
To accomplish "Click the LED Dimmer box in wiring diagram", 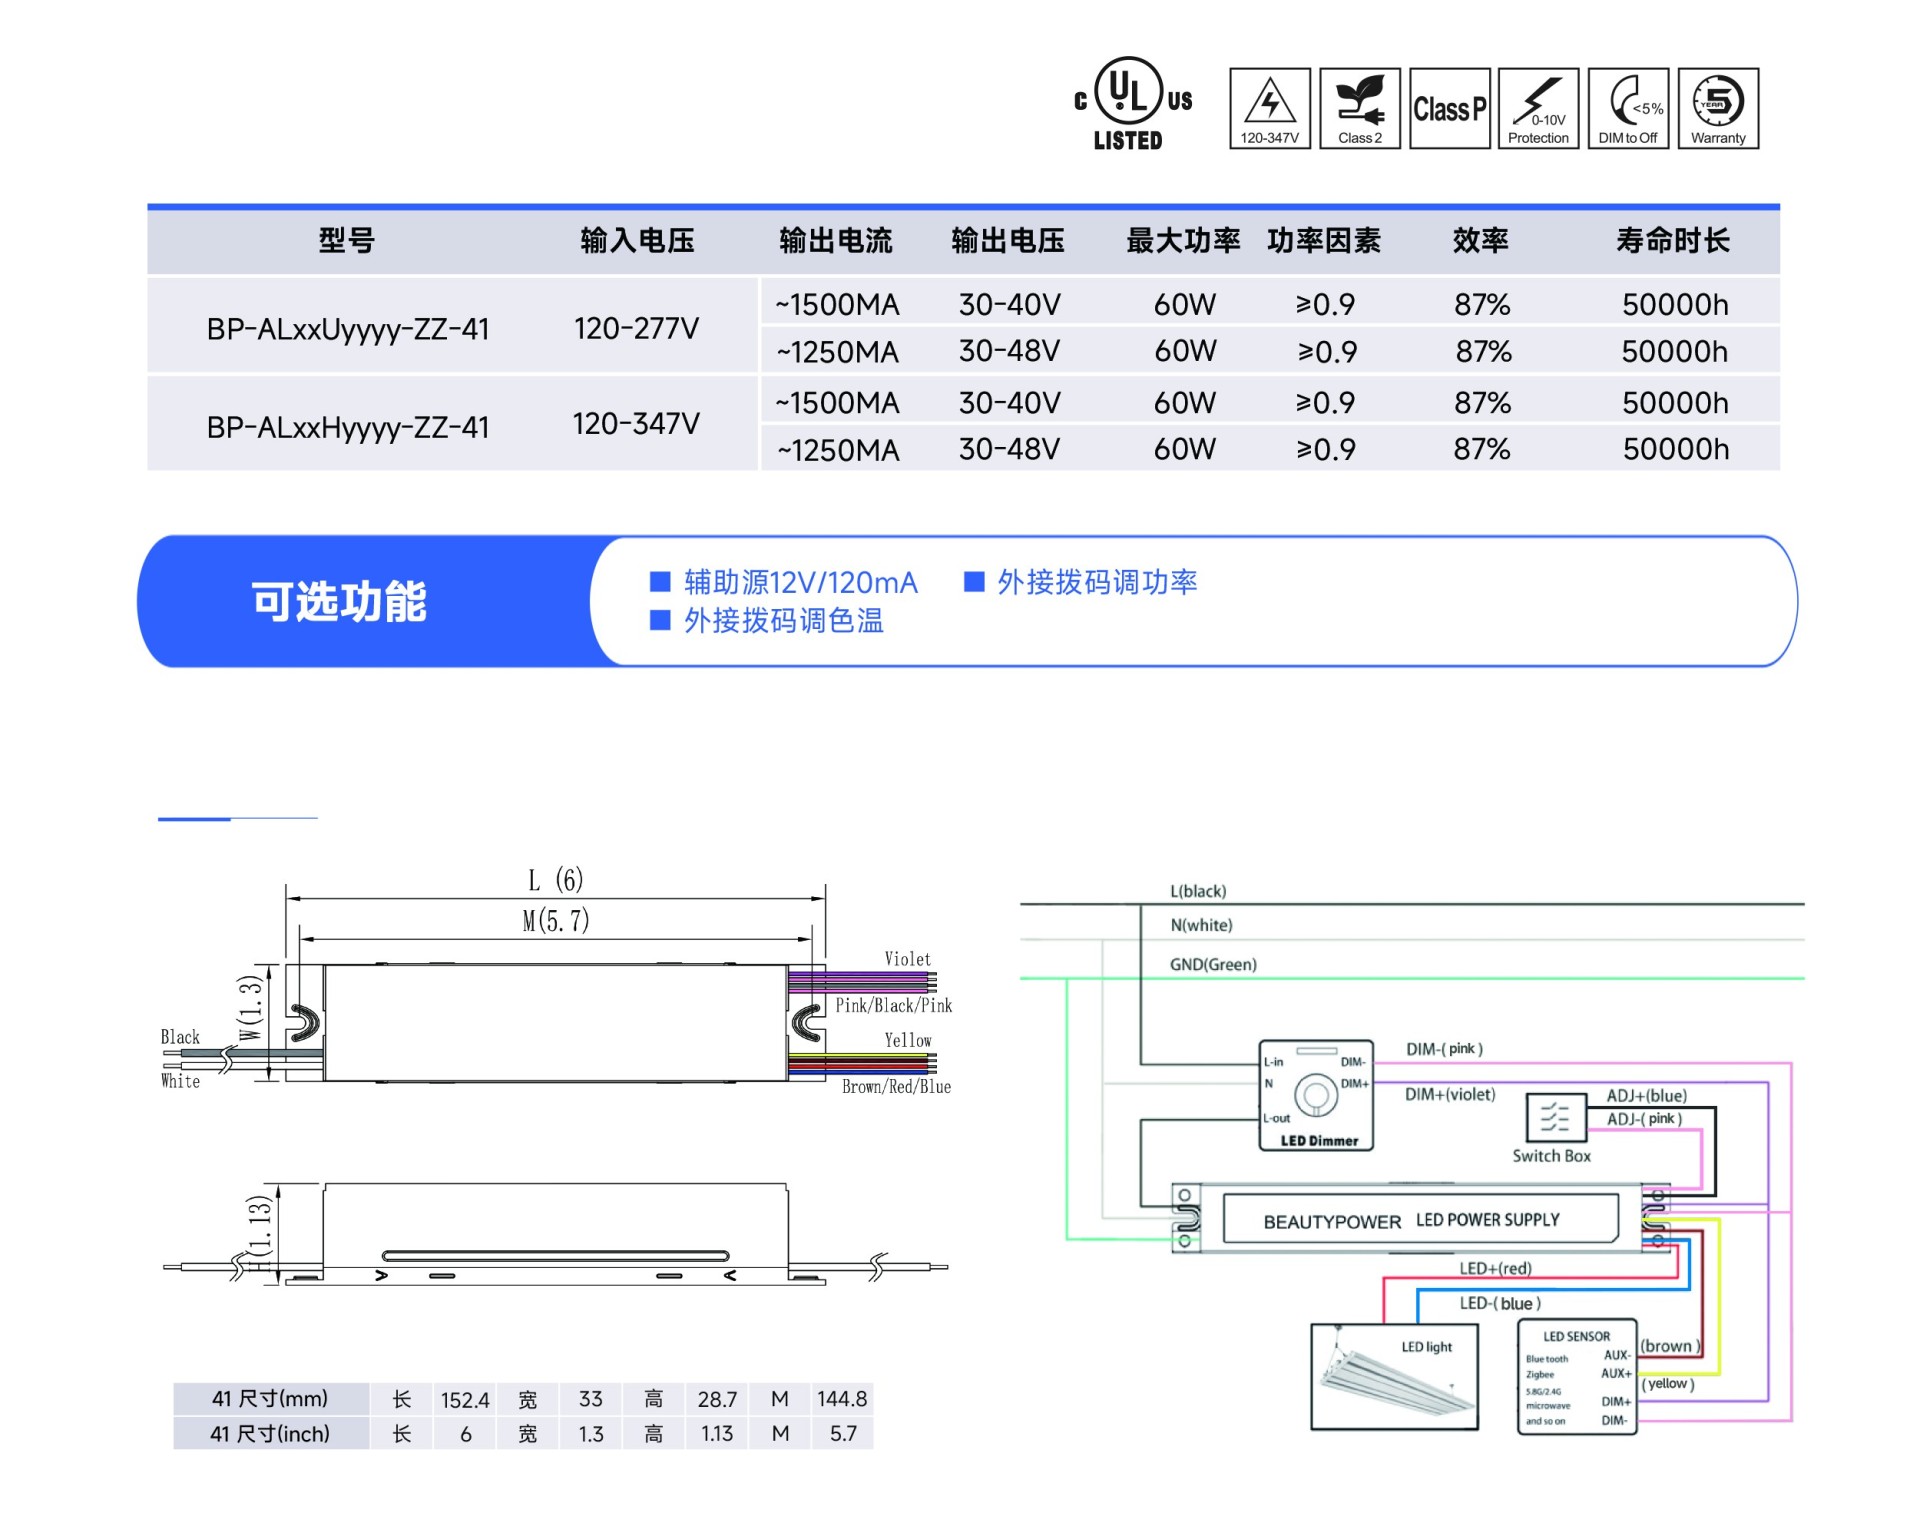I will click(x=1316, y=1095).
